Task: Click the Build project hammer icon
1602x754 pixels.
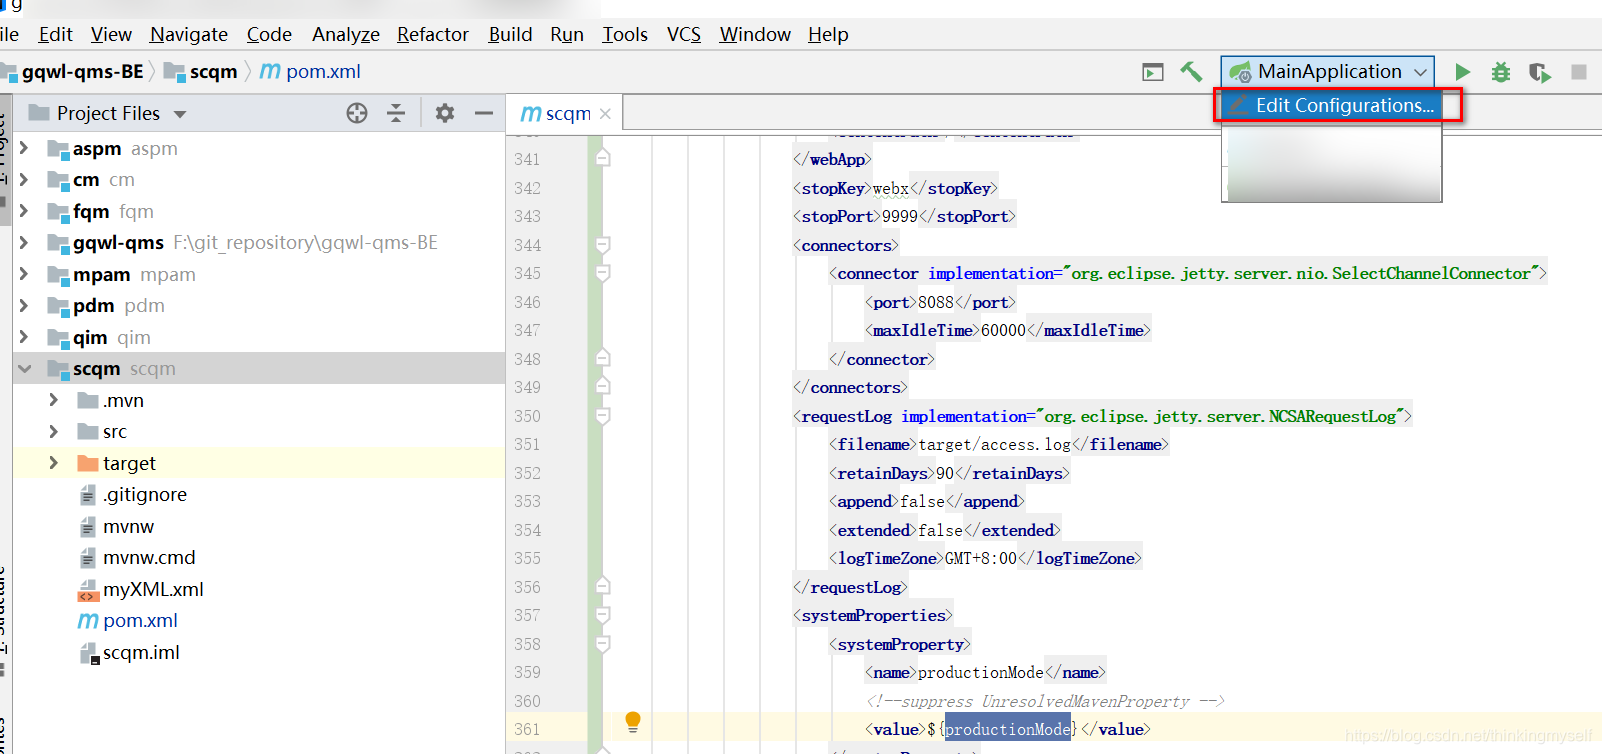Action: click(x=1191, y=71)
